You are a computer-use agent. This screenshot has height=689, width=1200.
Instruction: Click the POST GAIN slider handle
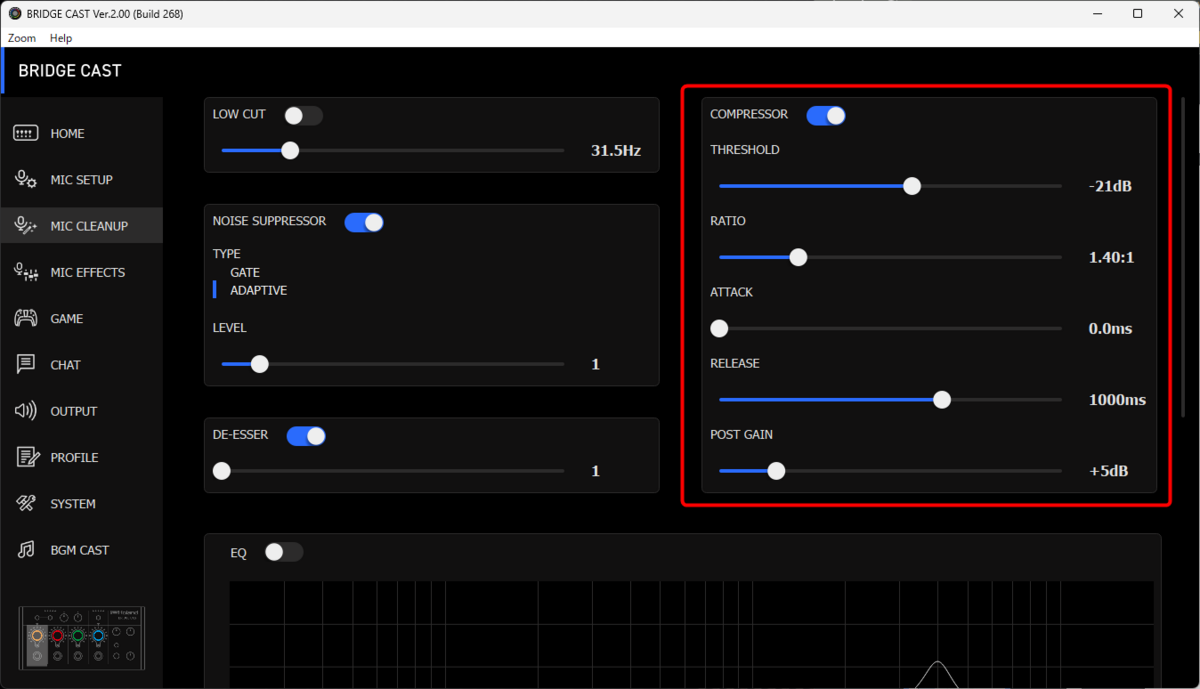776,471
